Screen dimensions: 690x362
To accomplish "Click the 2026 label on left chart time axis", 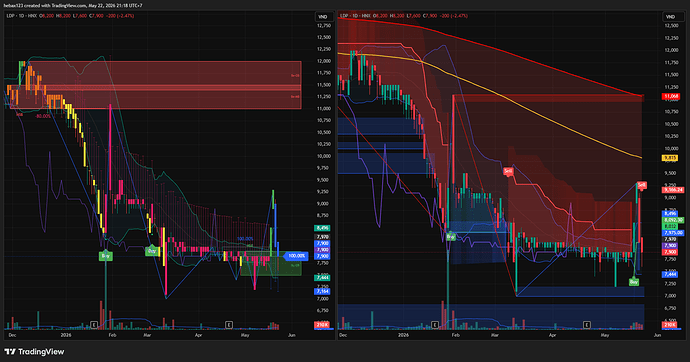I will 66,335.
